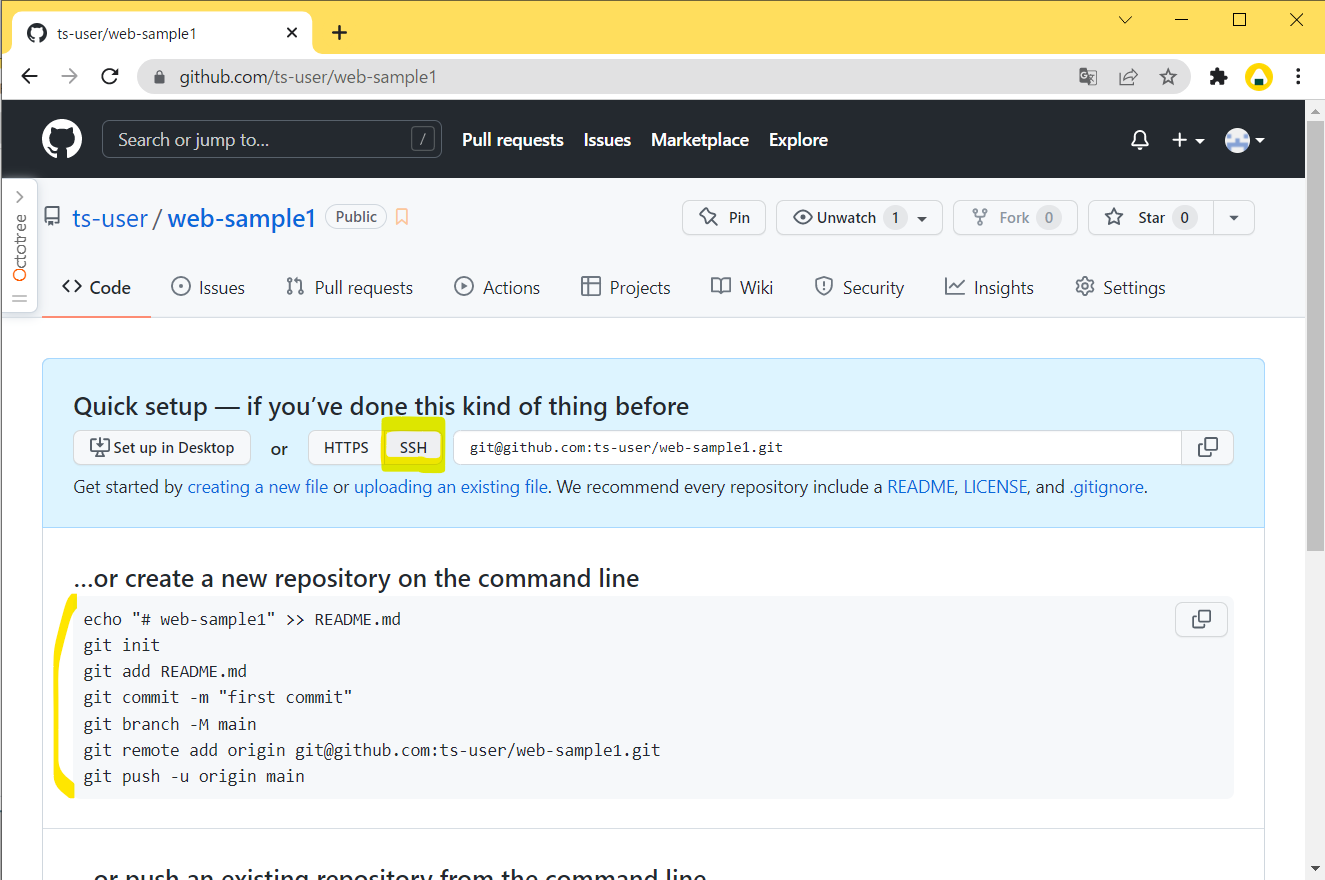Close the ts-user/web-sample1 tab
Viewport: 1325px width, 880px height.
pyautogui.click(x=292, y=33)
